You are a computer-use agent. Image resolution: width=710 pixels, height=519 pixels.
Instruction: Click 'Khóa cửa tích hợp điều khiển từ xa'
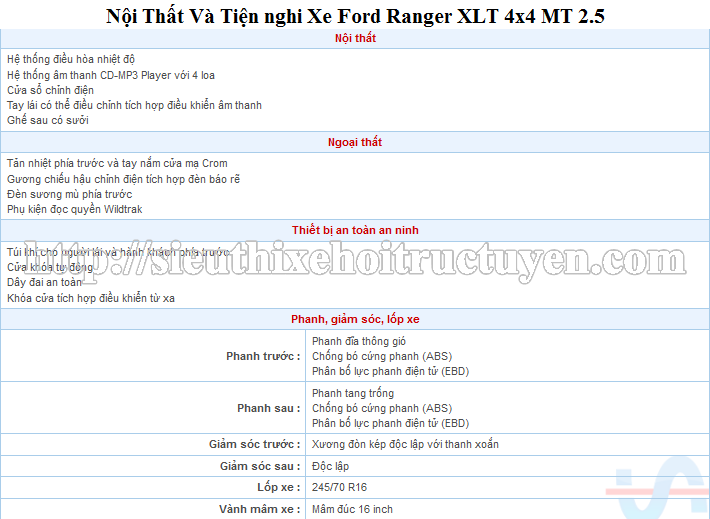91,298
